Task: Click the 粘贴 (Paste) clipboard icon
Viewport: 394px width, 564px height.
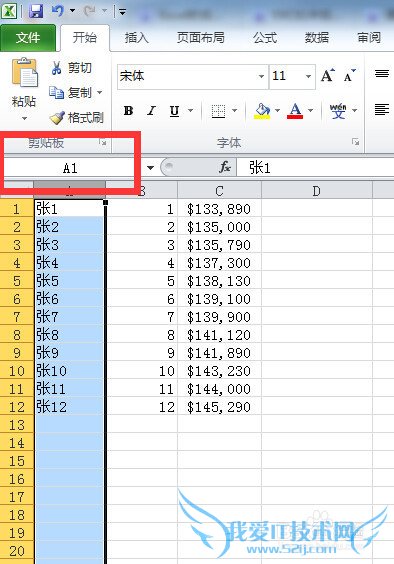Action: pyautogui.click(x=24, y=73)
